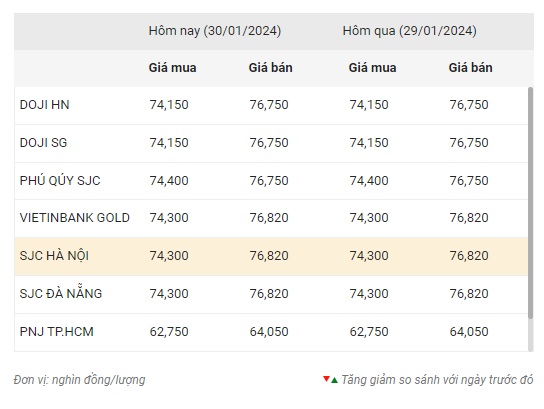Select the PHÚ QUÝ SJC row
Image resolution: width=544 pixels, height=409 pixels.
click(x=271, y=181)
